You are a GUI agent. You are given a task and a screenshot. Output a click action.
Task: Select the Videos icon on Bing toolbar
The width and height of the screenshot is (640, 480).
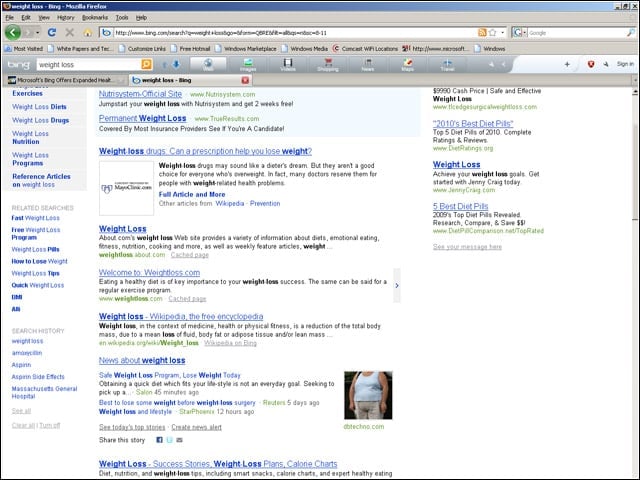click(x=288, y=64)
